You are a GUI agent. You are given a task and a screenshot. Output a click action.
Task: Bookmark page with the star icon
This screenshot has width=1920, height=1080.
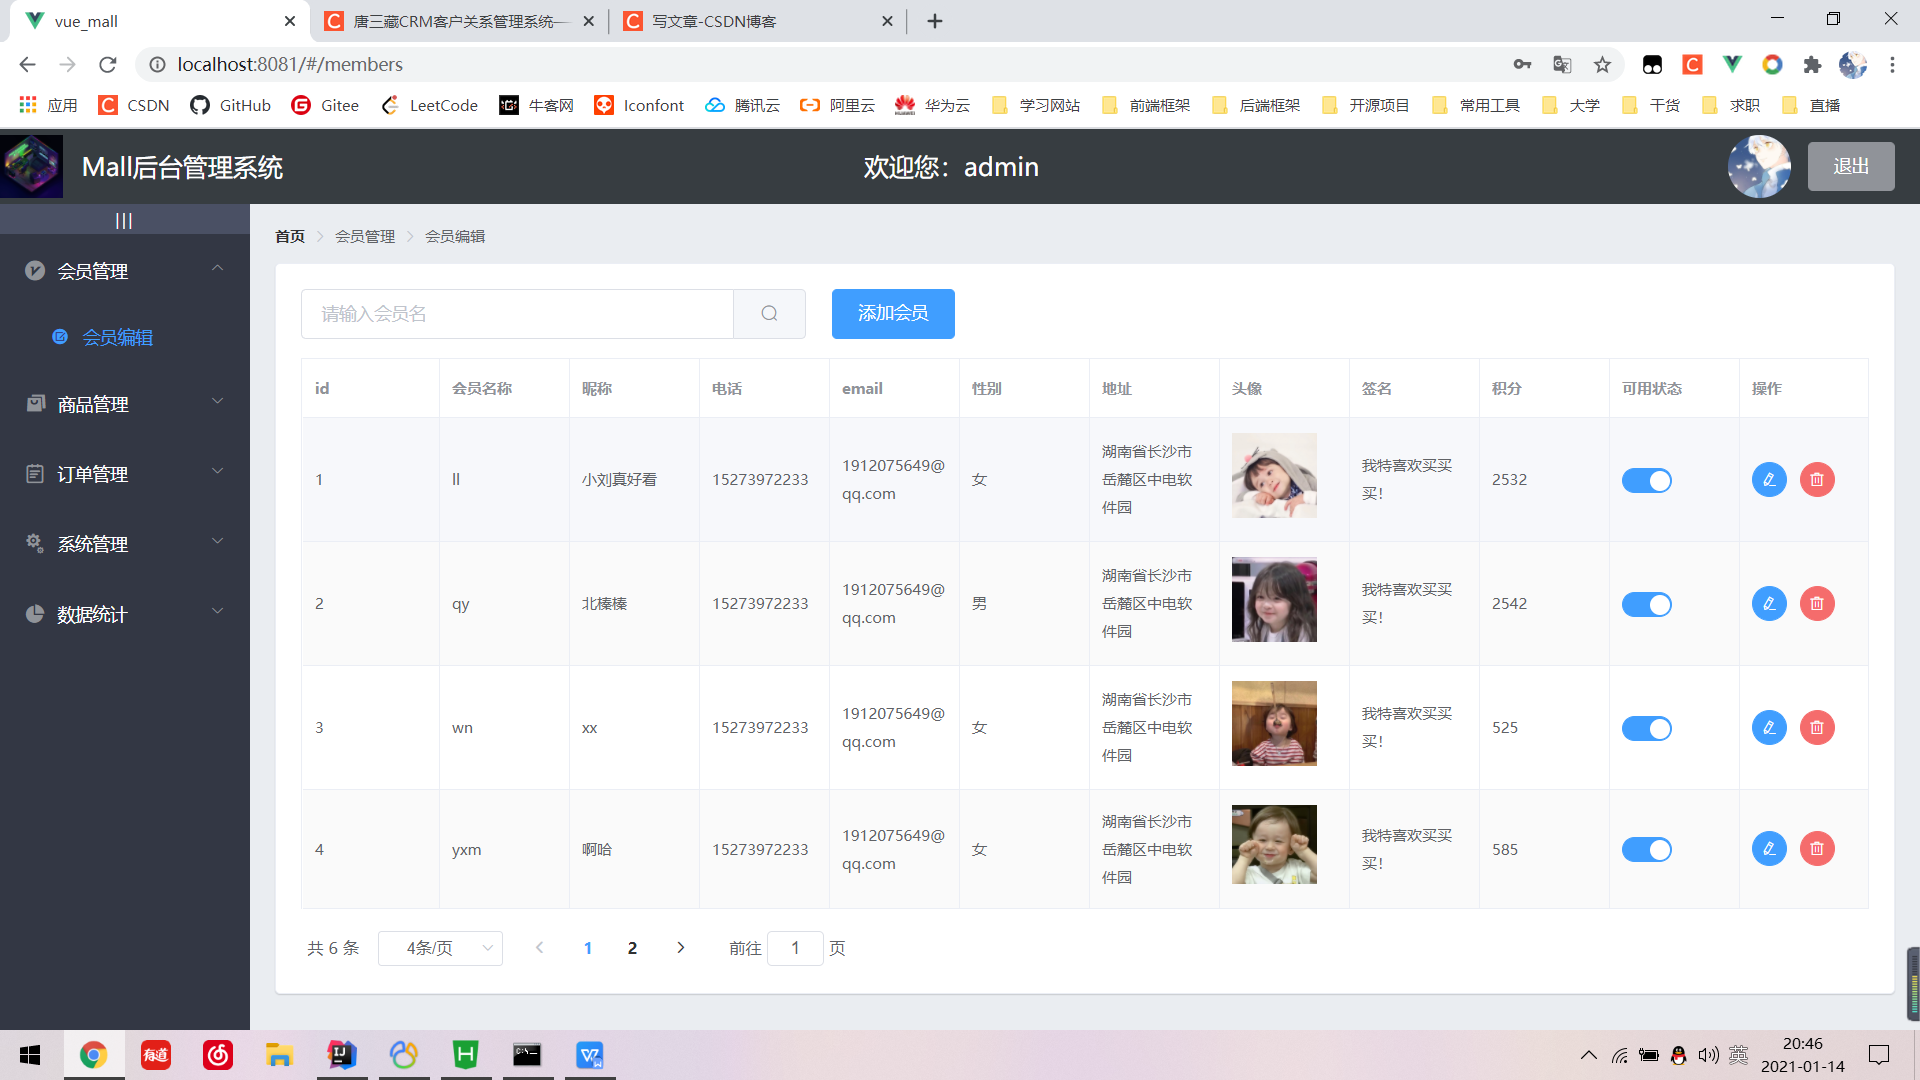click(x=1602, y=65)
